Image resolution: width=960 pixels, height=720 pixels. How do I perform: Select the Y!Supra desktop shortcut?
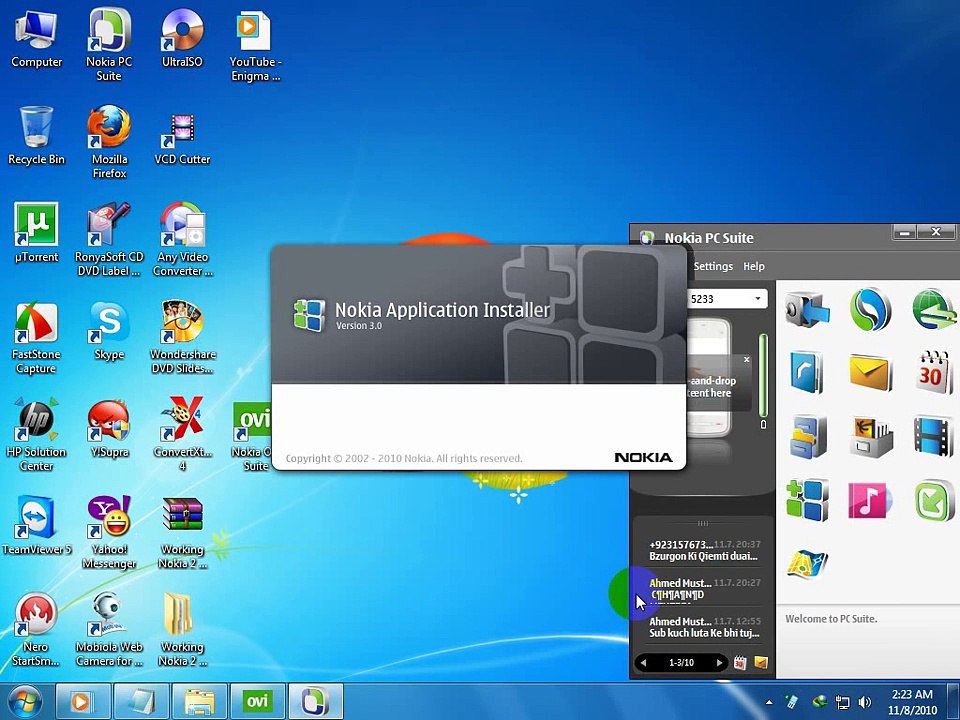point(109,429)
